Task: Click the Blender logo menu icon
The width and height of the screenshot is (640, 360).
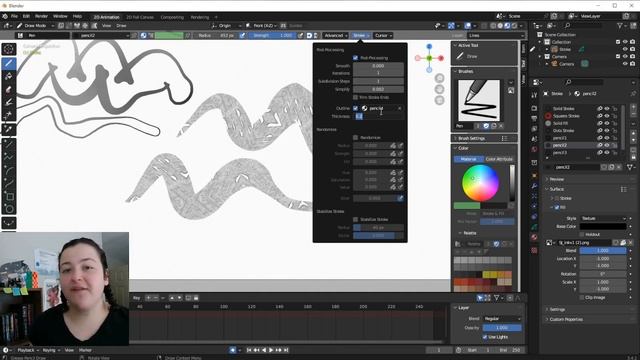Action: 5,16
